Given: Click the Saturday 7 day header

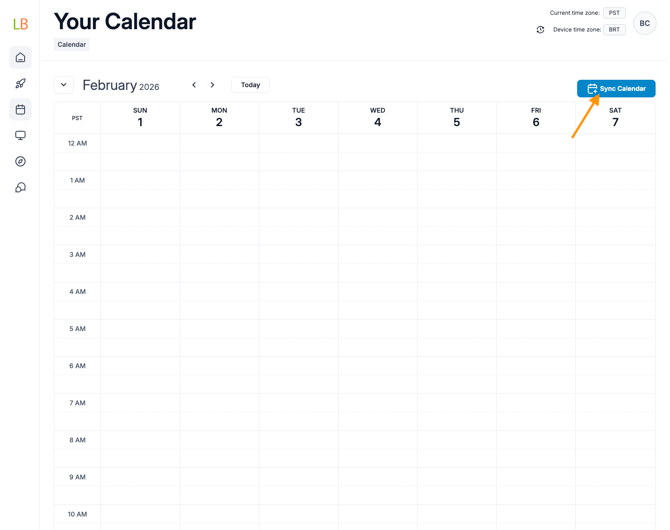Looking at the screenshot, I should click(x=615, y=117).
